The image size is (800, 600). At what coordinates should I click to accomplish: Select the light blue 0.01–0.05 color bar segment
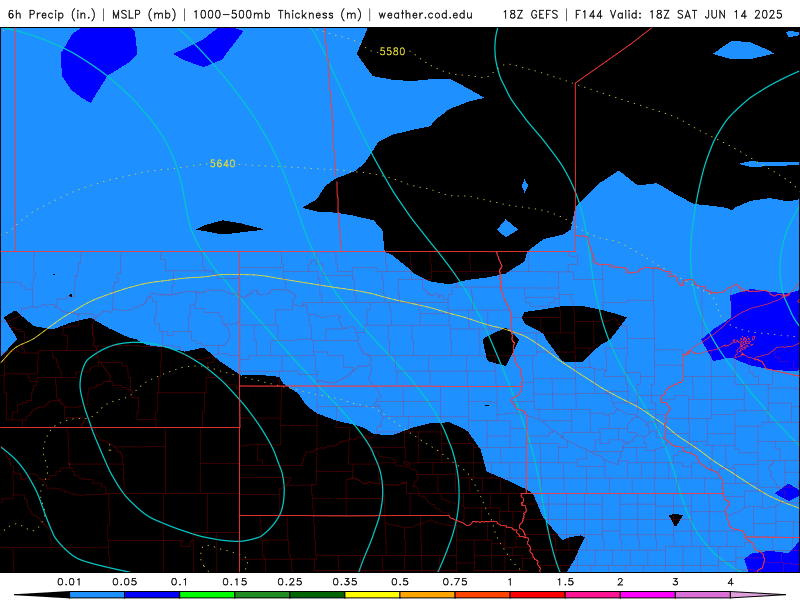97,595
